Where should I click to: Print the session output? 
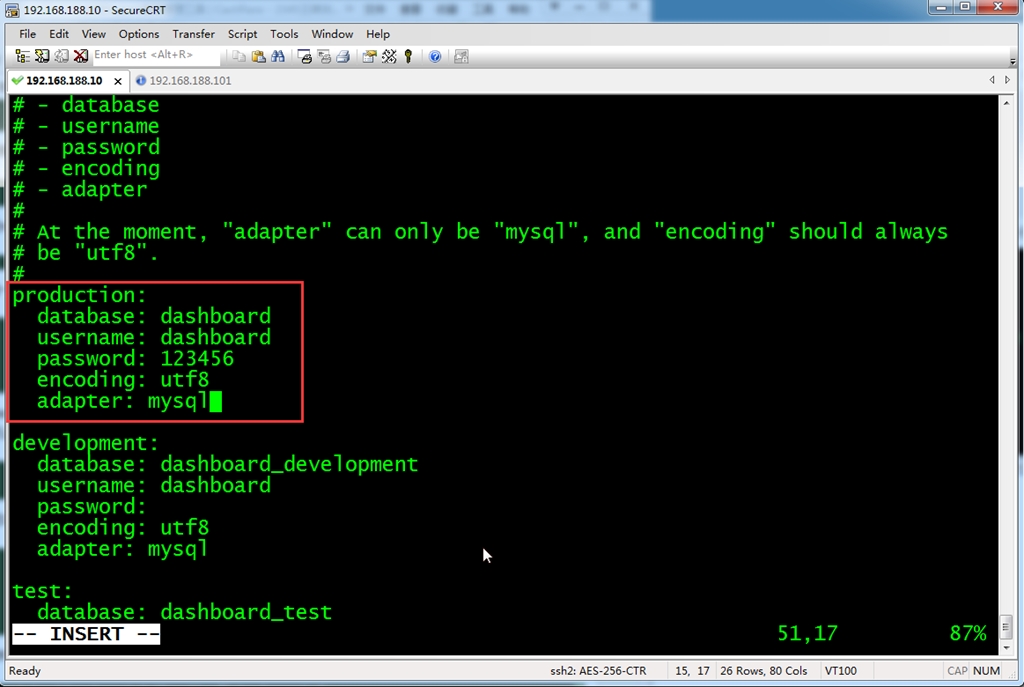[342, 57]
